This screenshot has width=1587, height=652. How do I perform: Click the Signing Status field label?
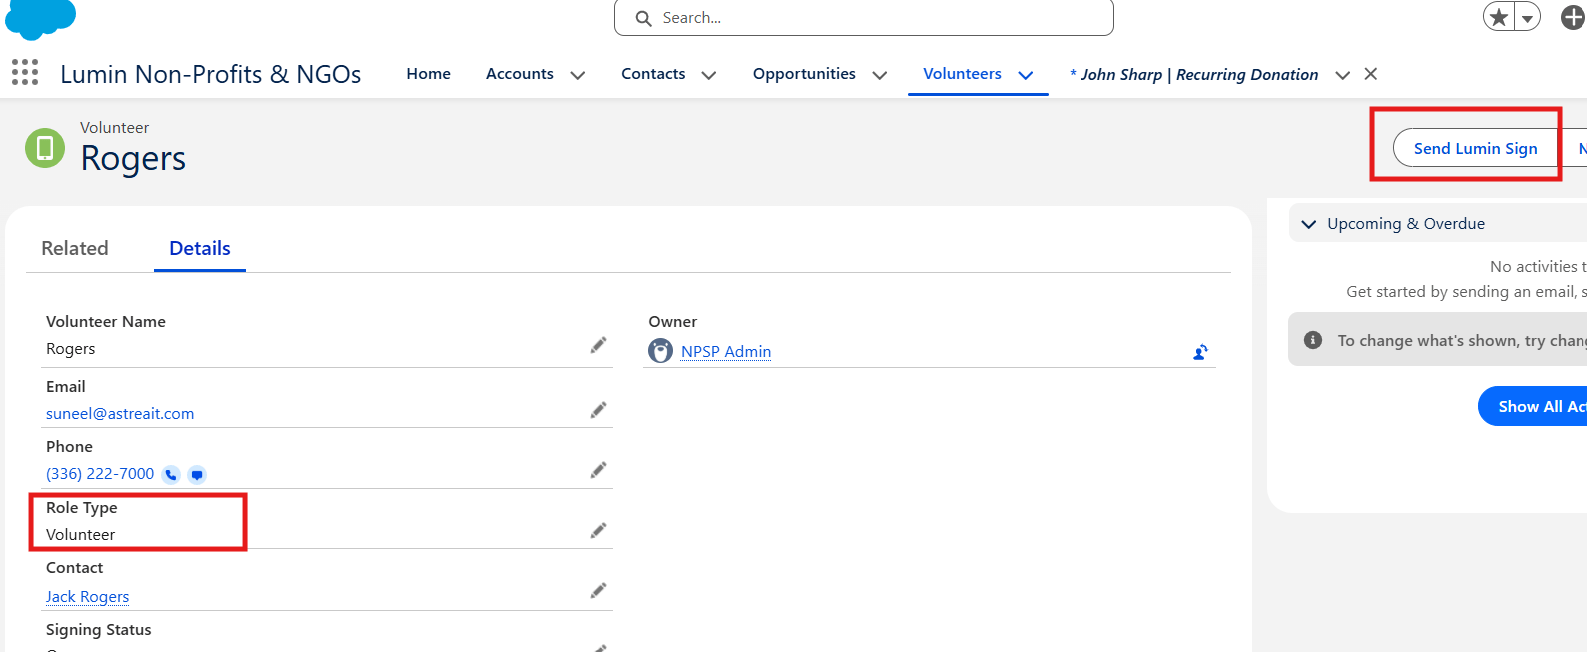pos(99,629)
